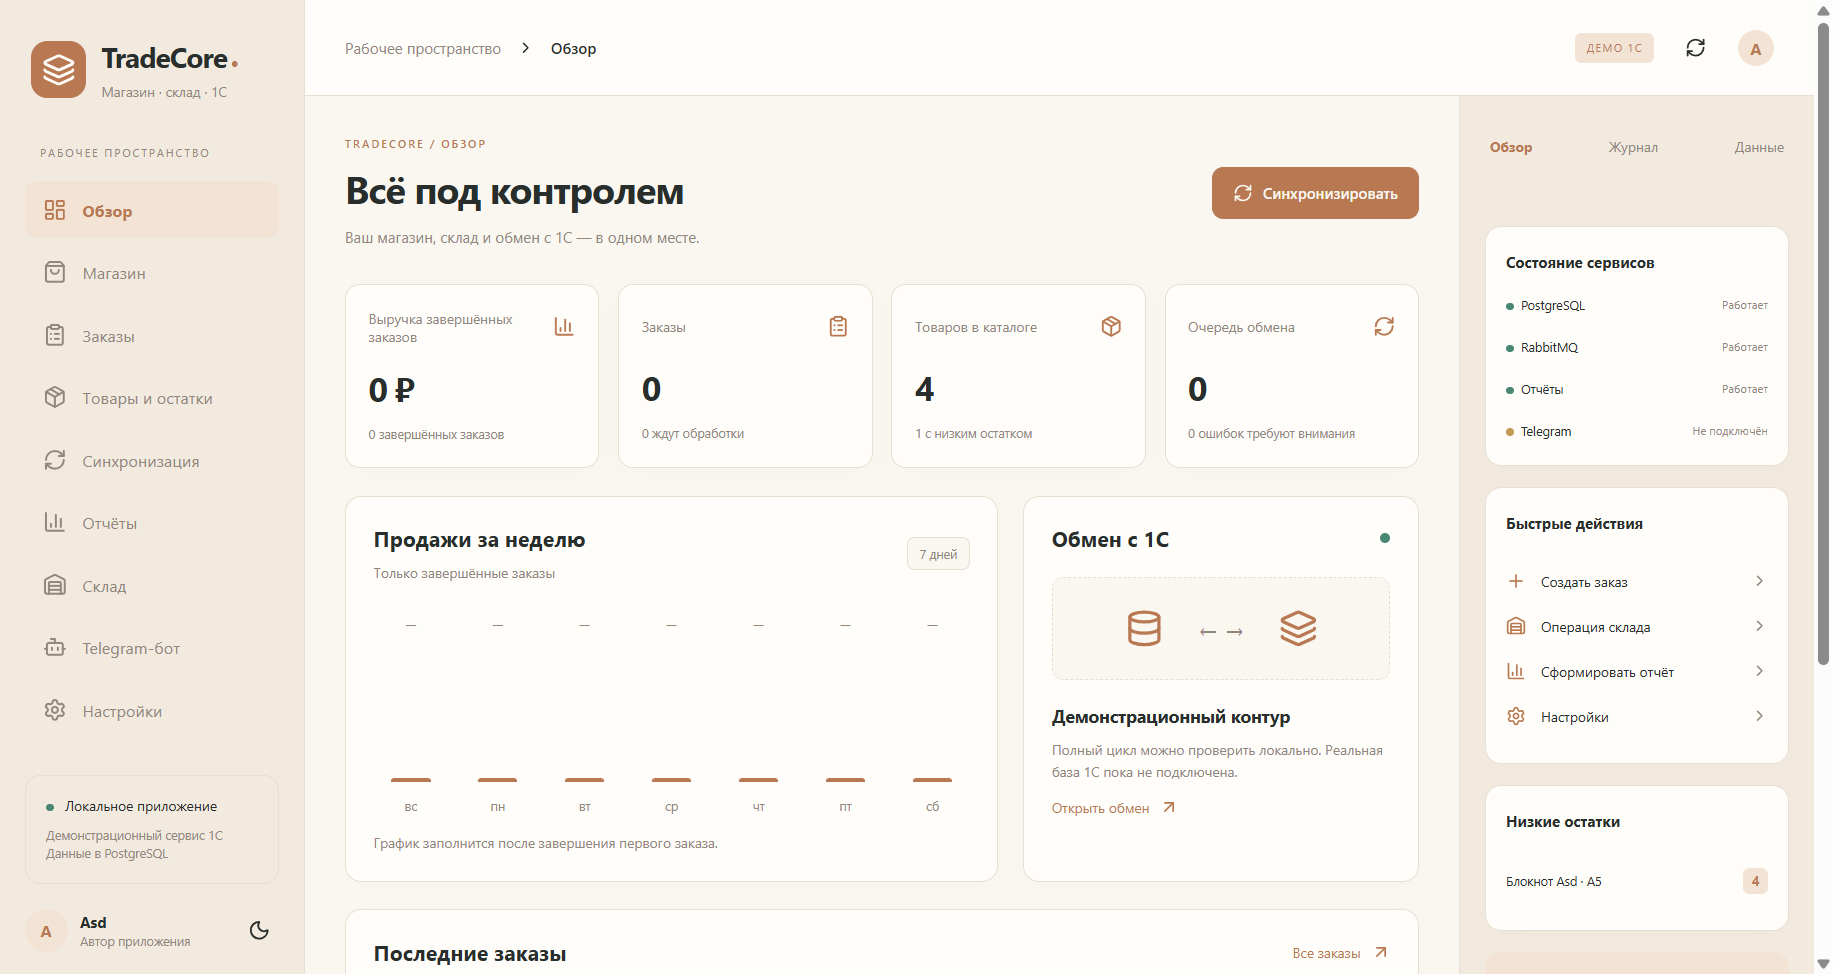The image size is (1833, 974).
Task: Open Обзор in the sidebar
Action: coord(152,211)
